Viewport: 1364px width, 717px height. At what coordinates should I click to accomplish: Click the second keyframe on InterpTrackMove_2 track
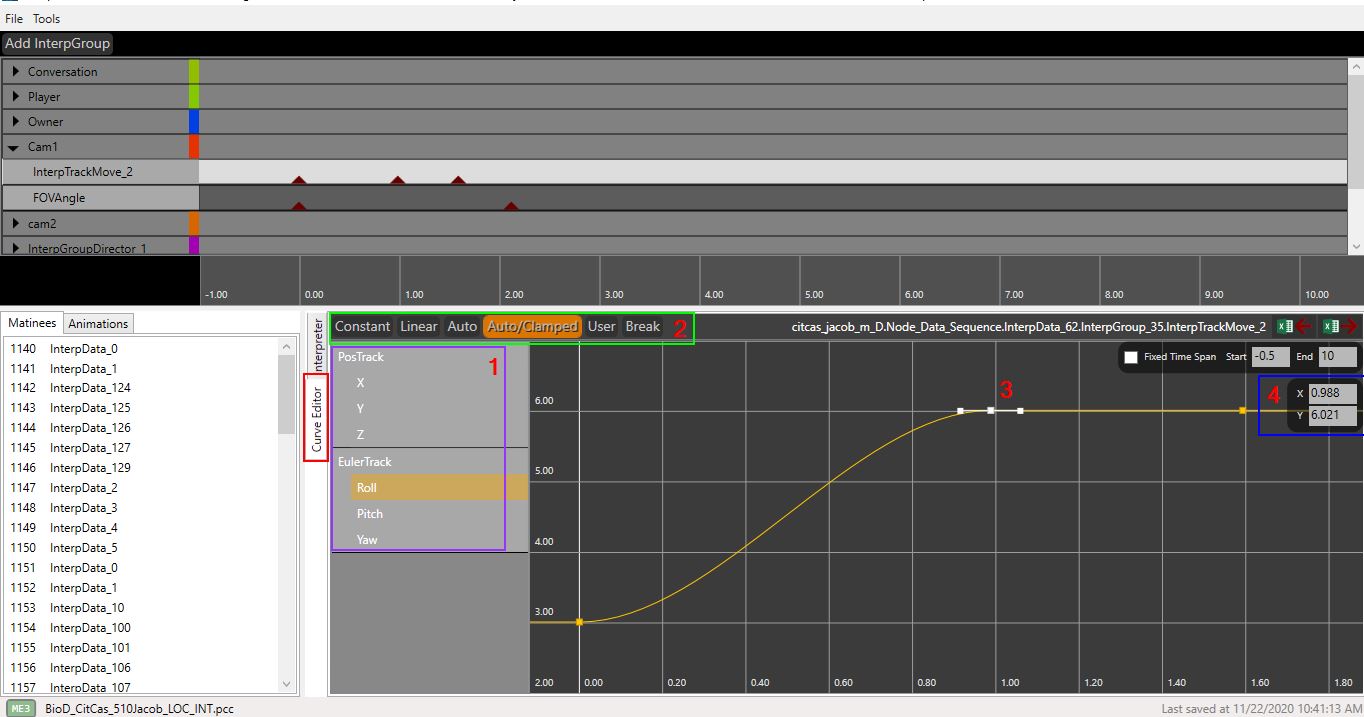(x=398, y=180)
